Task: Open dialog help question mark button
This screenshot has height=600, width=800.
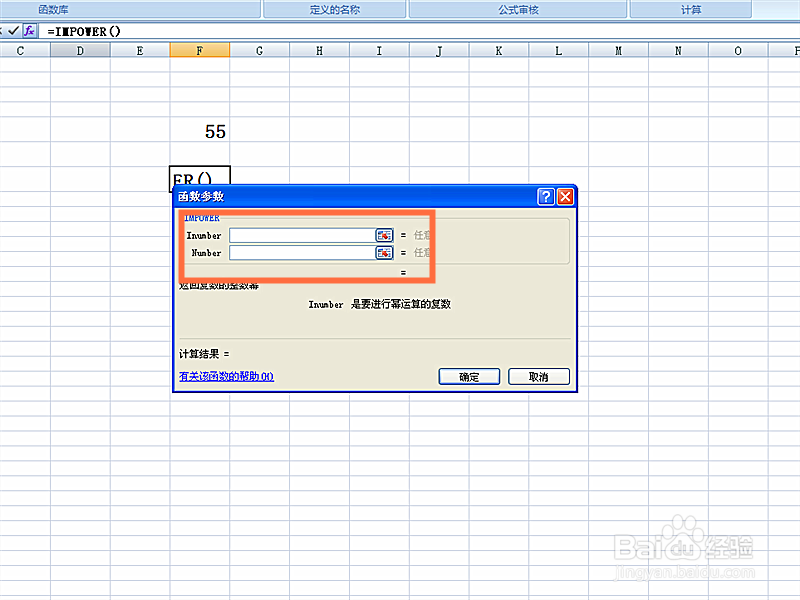Action: pyautogui.click(x=546, y=196)
